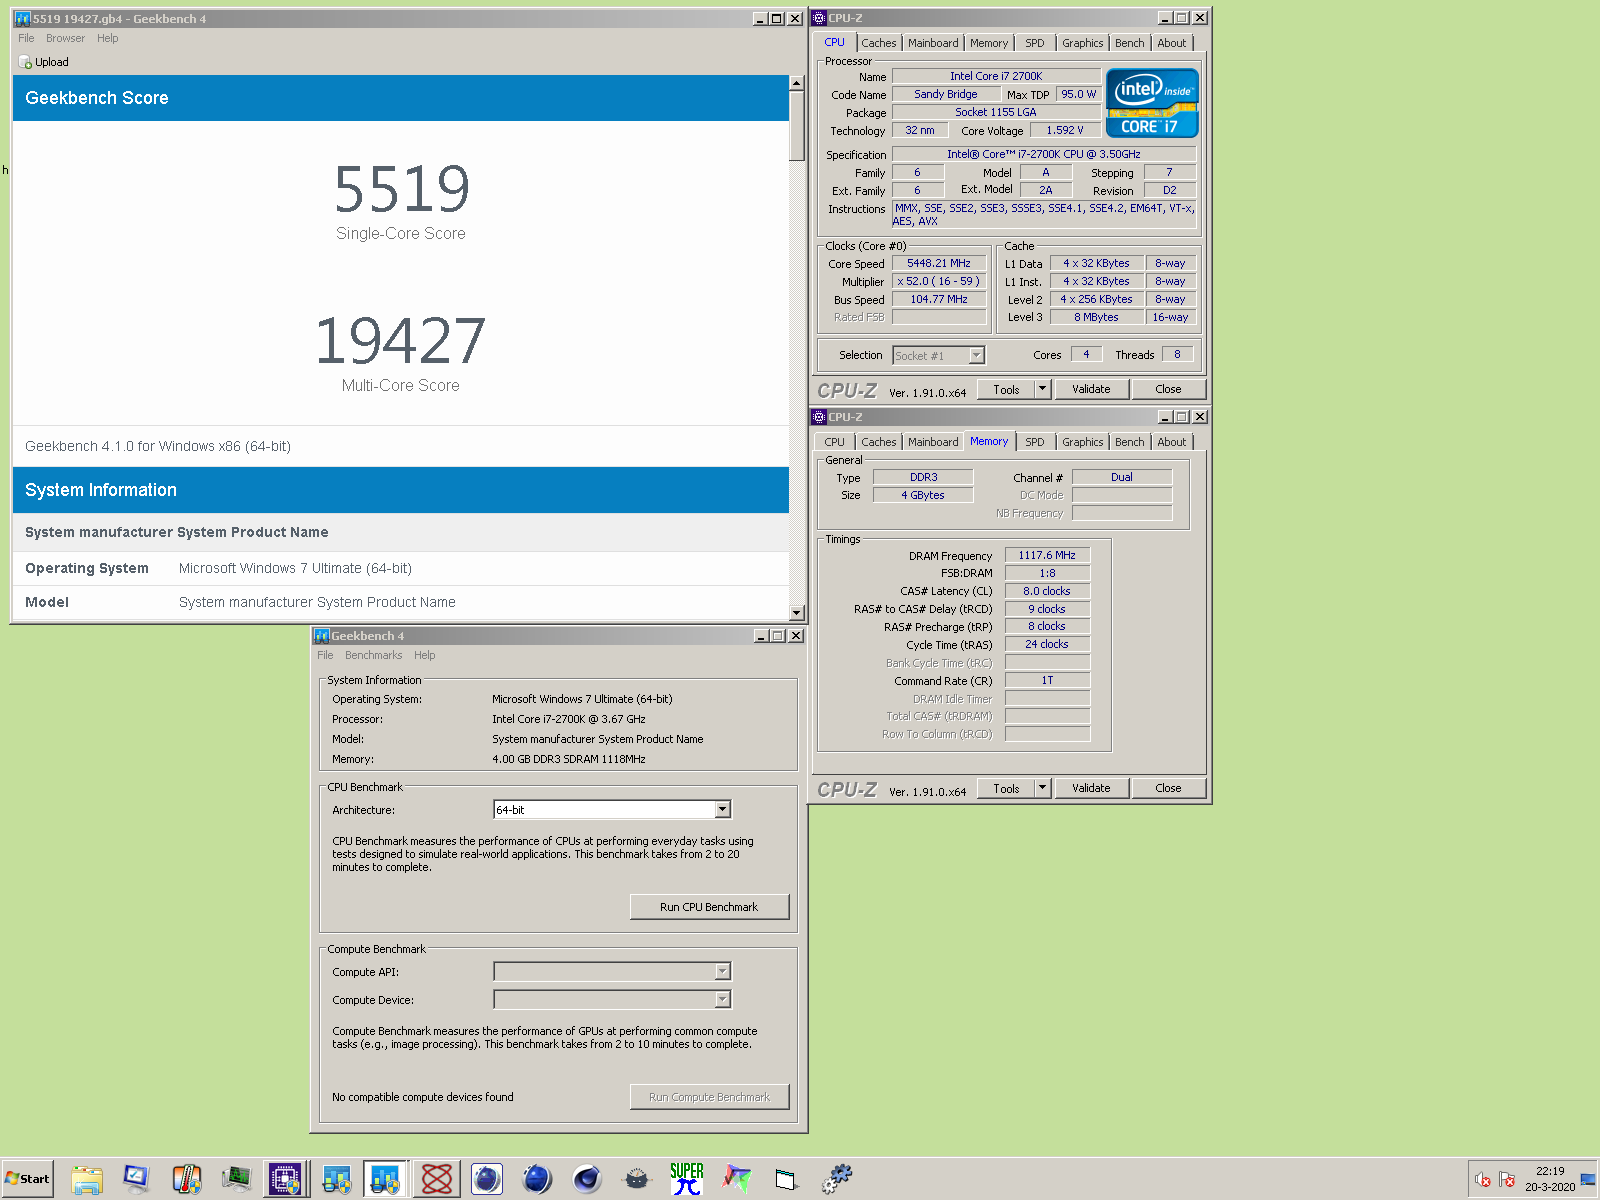The height and width of the screenshot is (1200, 1600).
Task: Click the Geekbench results scrollbar thumb
Action: [x=797, y=127]
